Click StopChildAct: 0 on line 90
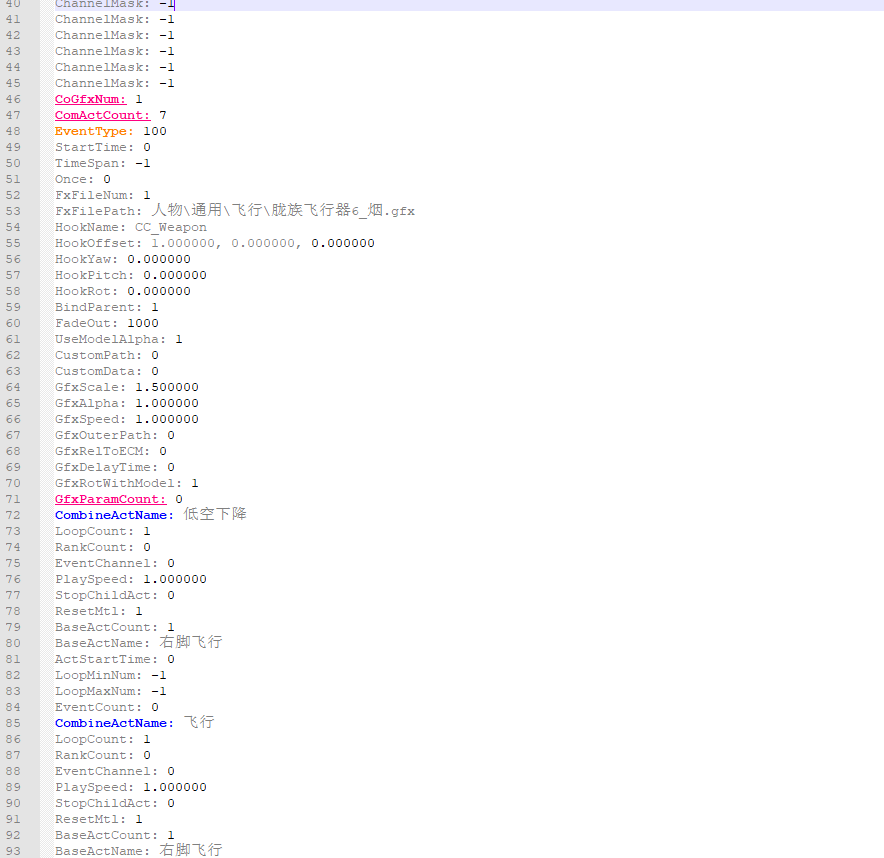 point(115,803)
